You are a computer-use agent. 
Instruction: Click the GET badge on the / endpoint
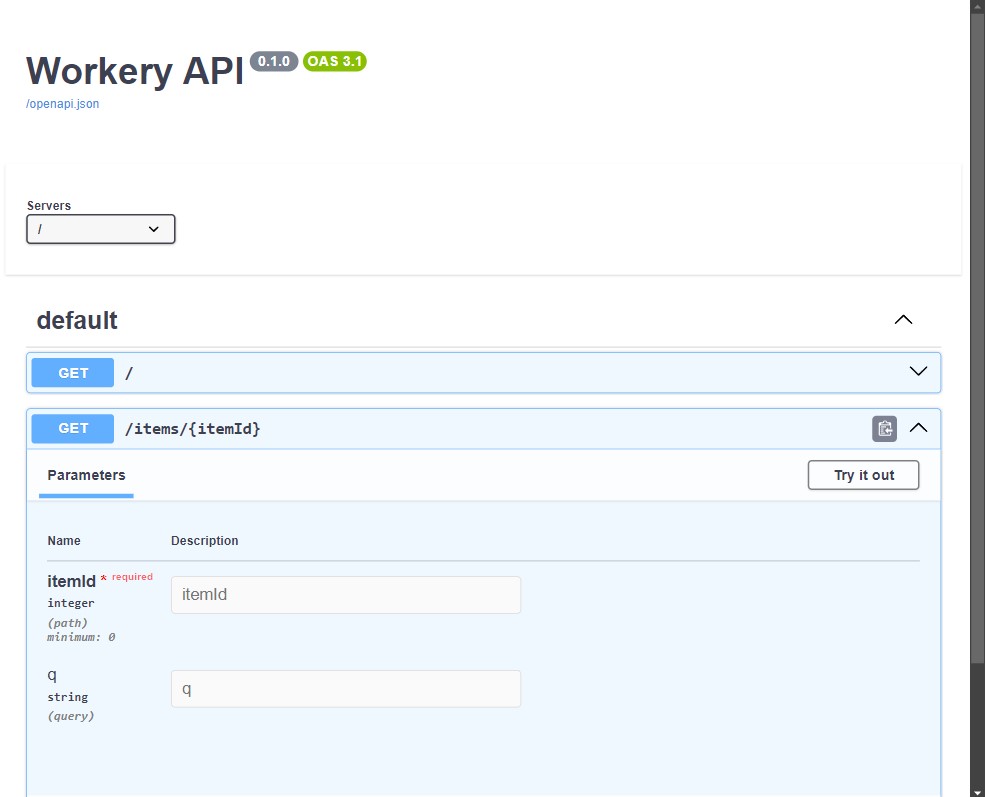72,372
